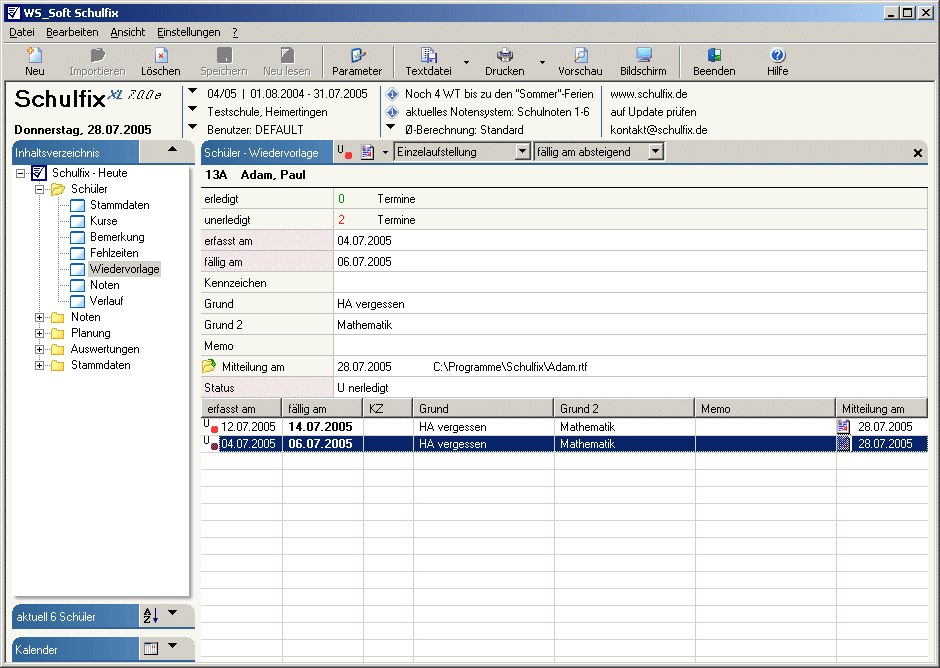Click the document icon in Wiedervorlage header
Screen dimensions: 940x668
367,152
